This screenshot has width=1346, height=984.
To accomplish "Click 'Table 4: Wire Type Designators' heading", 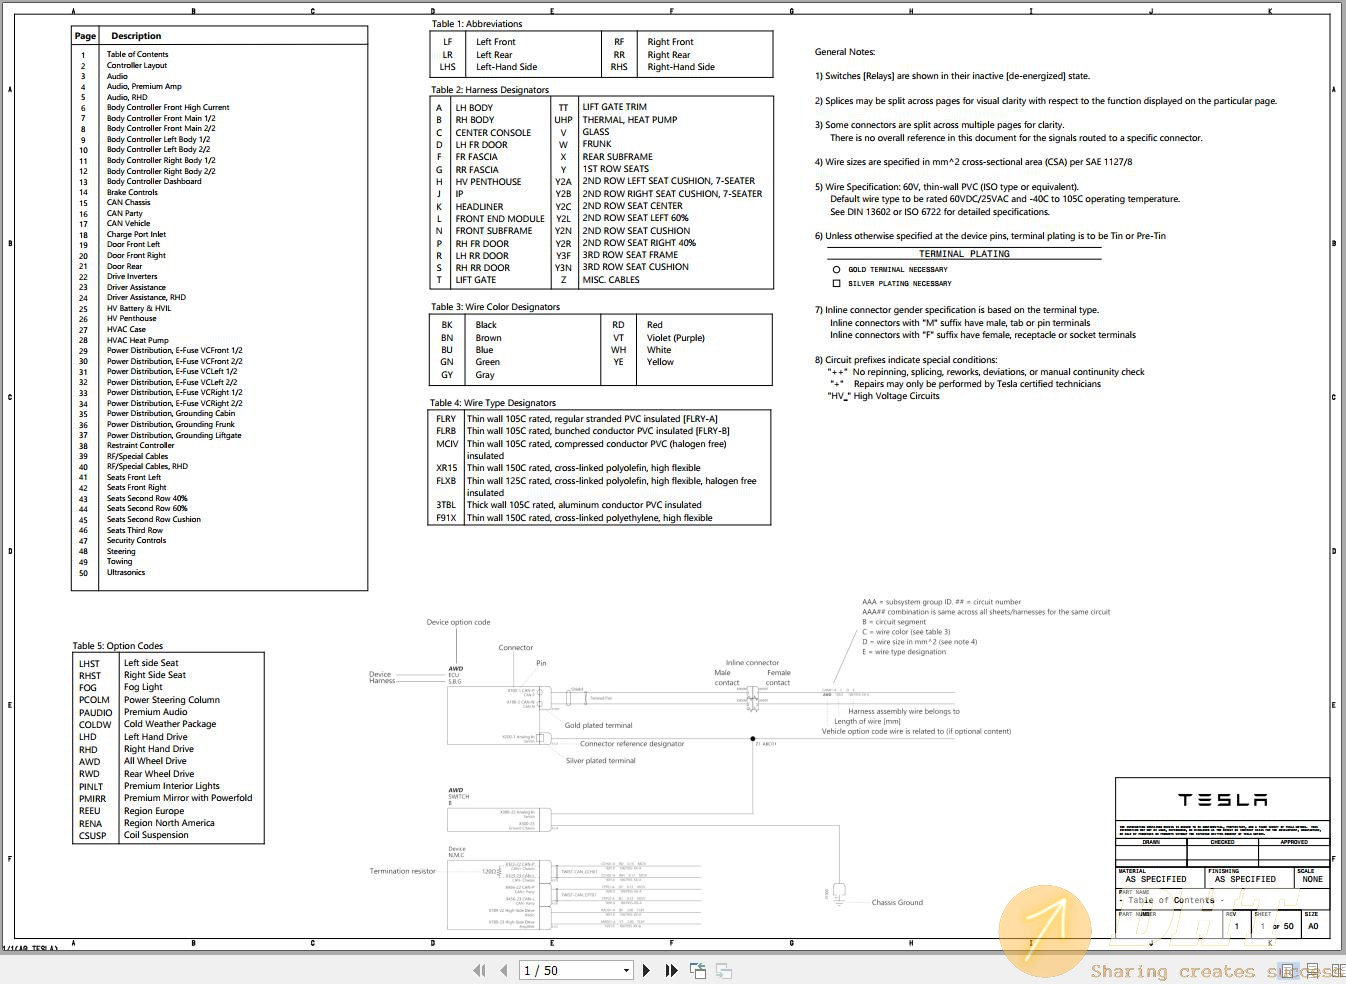I will point(493,403).
